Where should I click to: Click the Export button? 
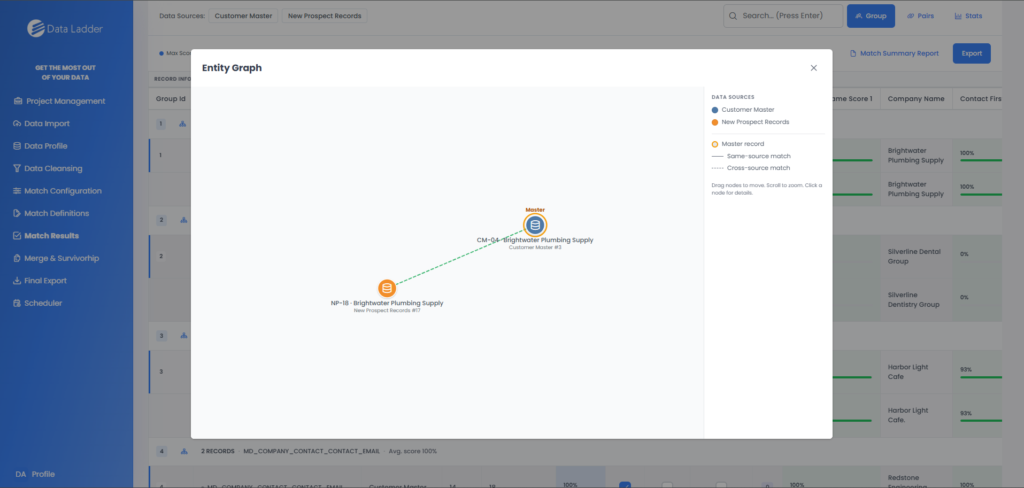click(971, 54)
